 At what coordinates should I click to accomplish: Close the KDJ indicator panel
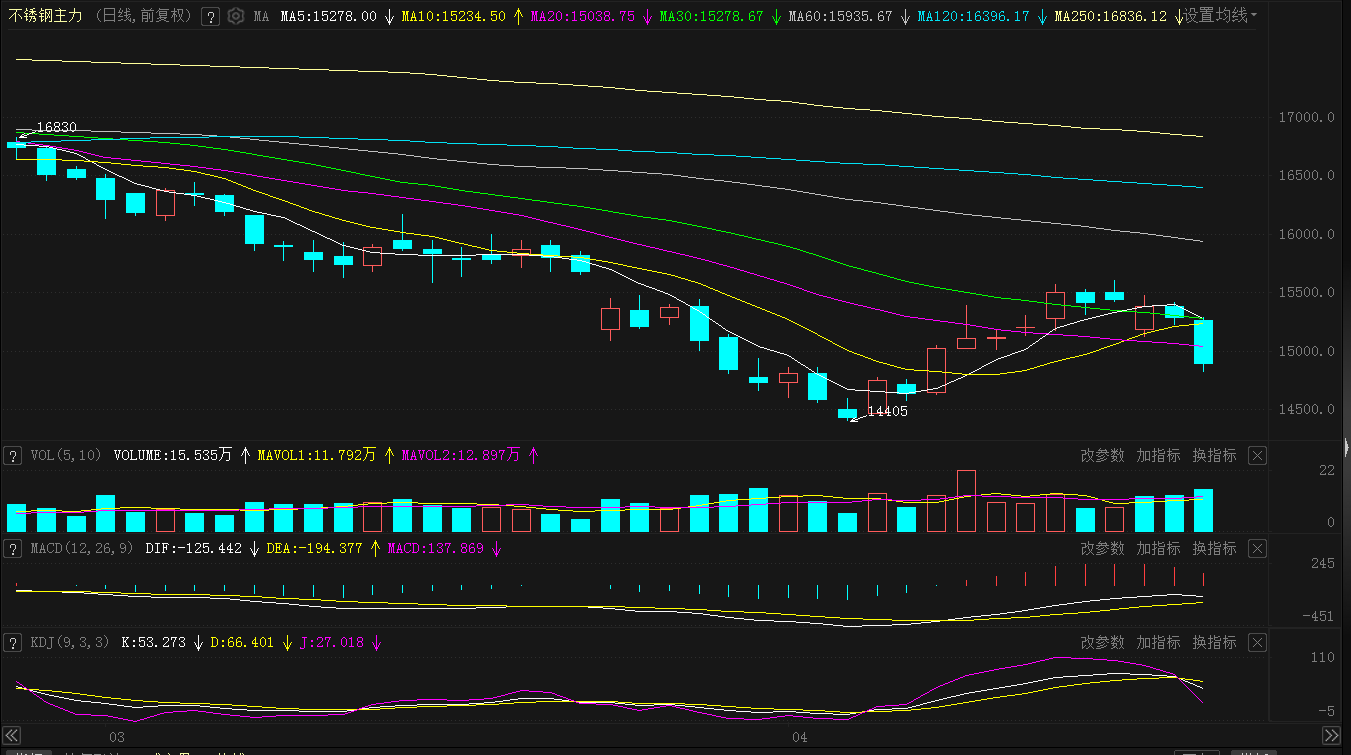coord(1258,642)
